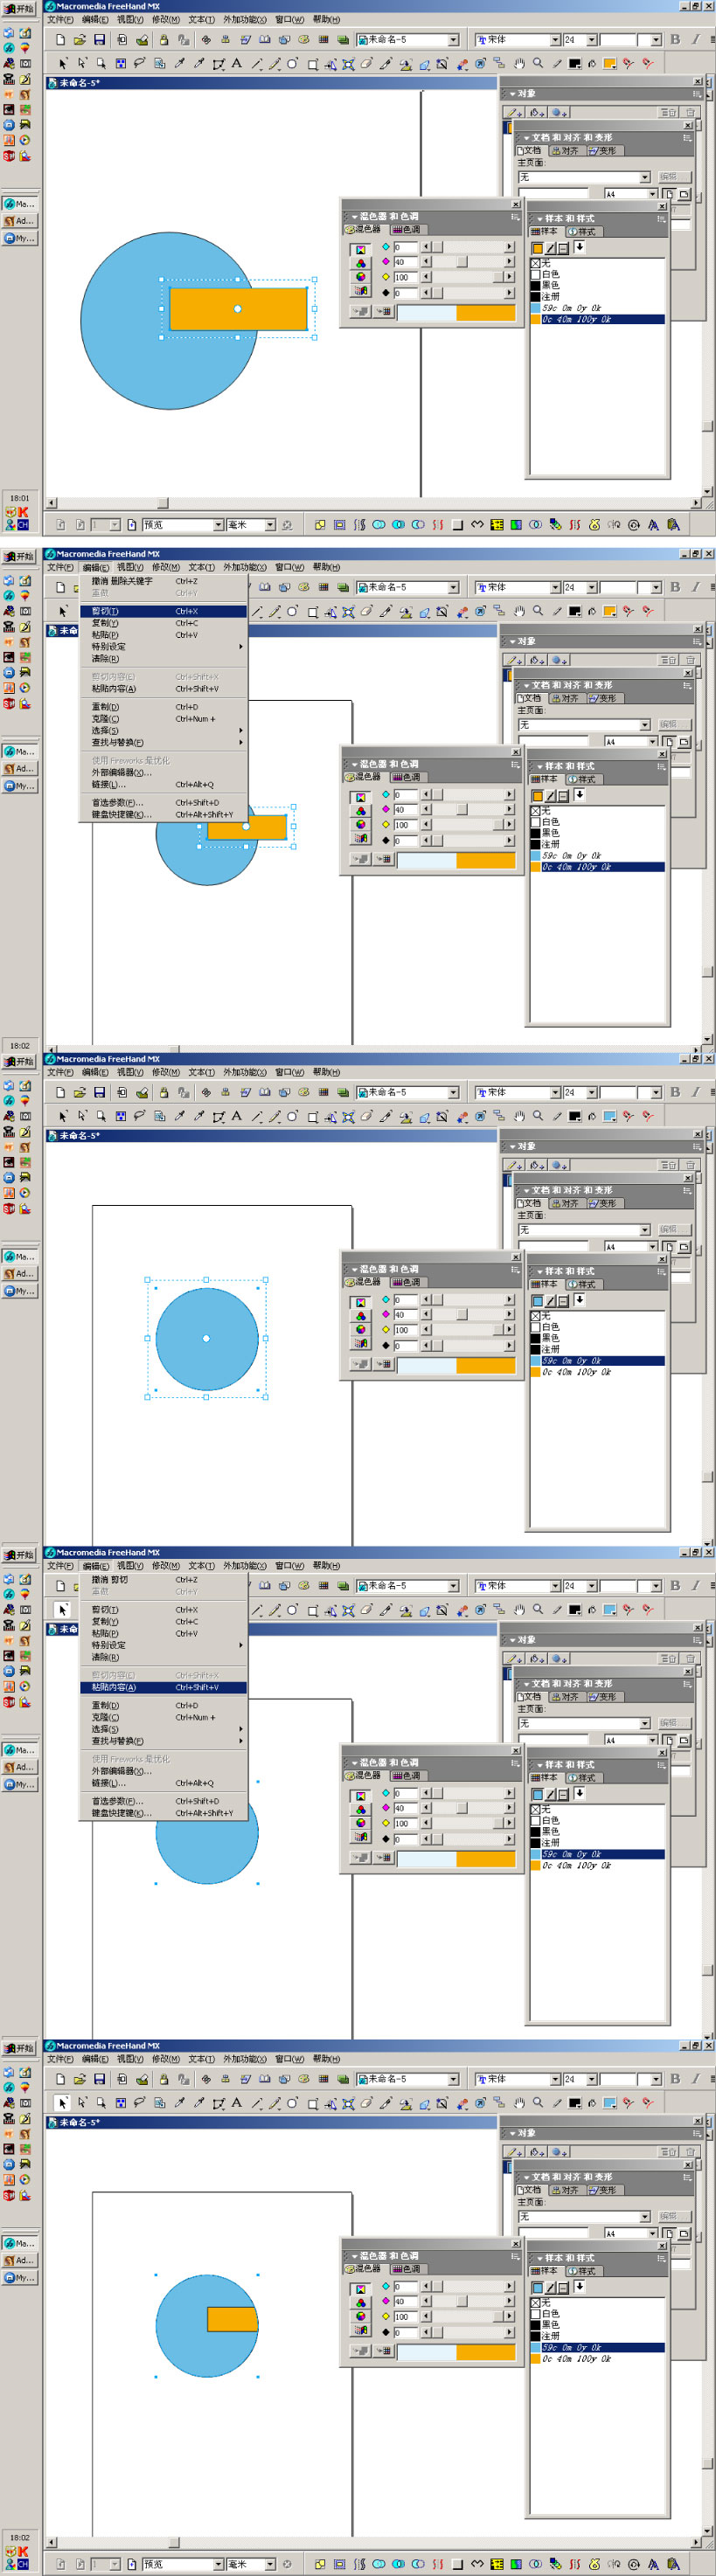Switch mixer to RGB mode in the third screenshot
This screenshot has height=2576, width=716.
point(360,1316)
